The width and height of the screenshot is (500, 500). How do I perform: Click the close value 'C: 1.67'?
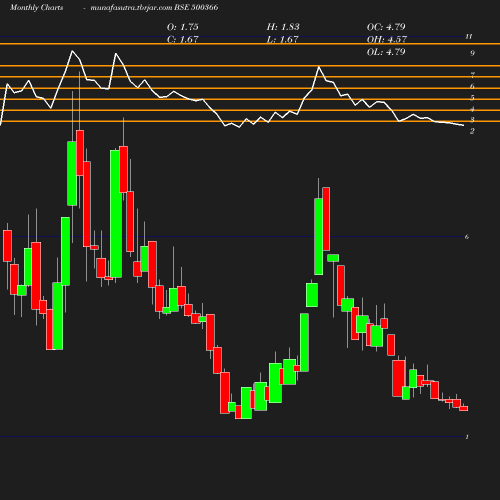click(x=183, y=40)
